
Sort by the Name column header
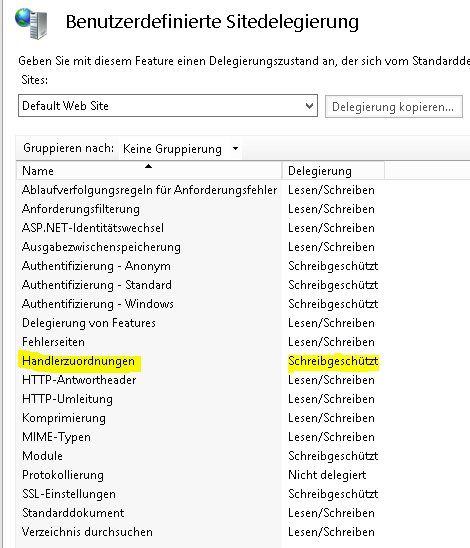pos(149,171)
